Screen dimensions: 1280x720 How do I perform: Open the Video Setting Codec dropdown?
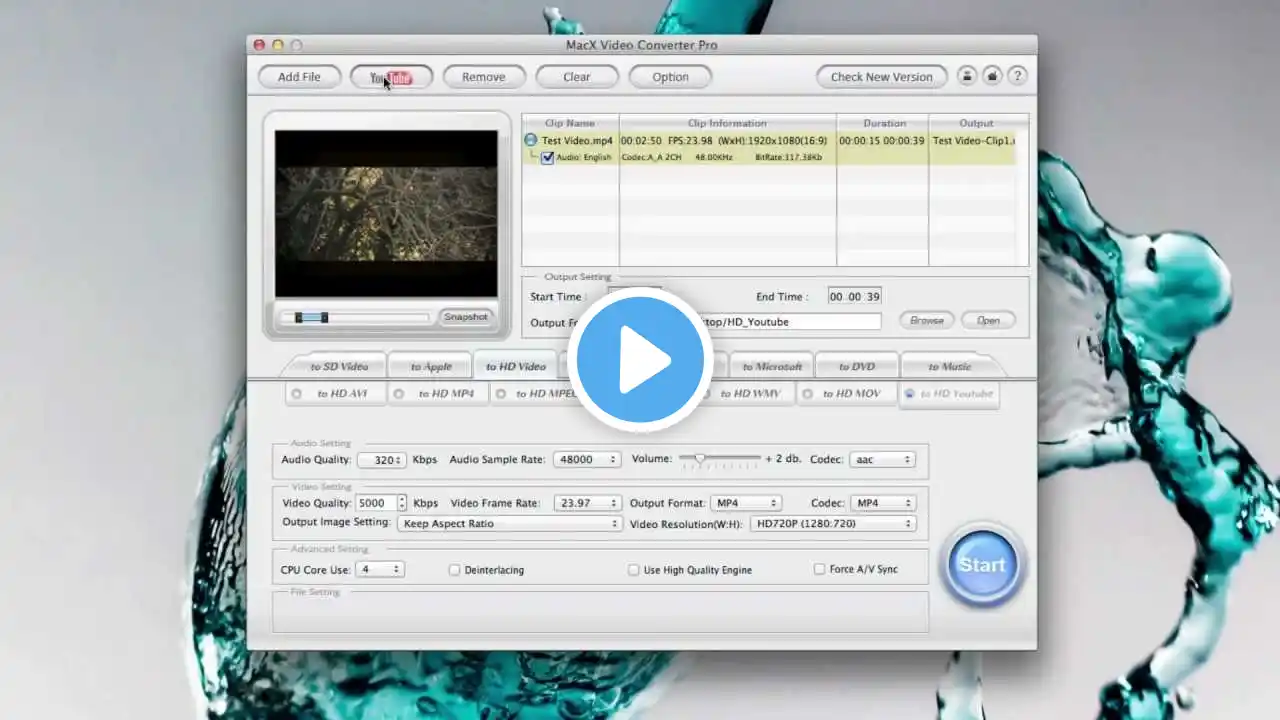point(882,503)
